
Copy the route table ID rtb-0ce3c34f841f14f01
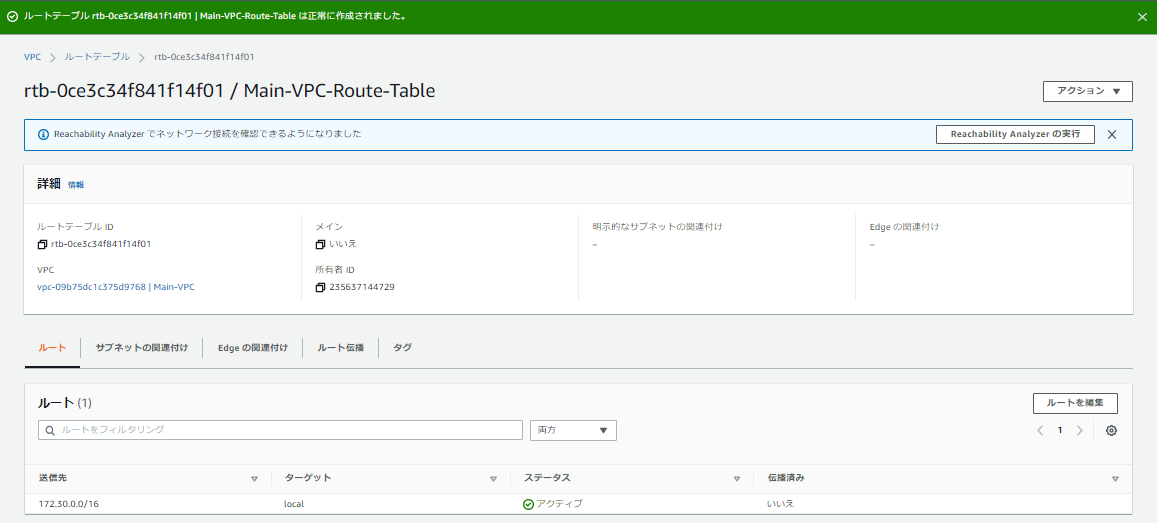[x=43, y=244]
